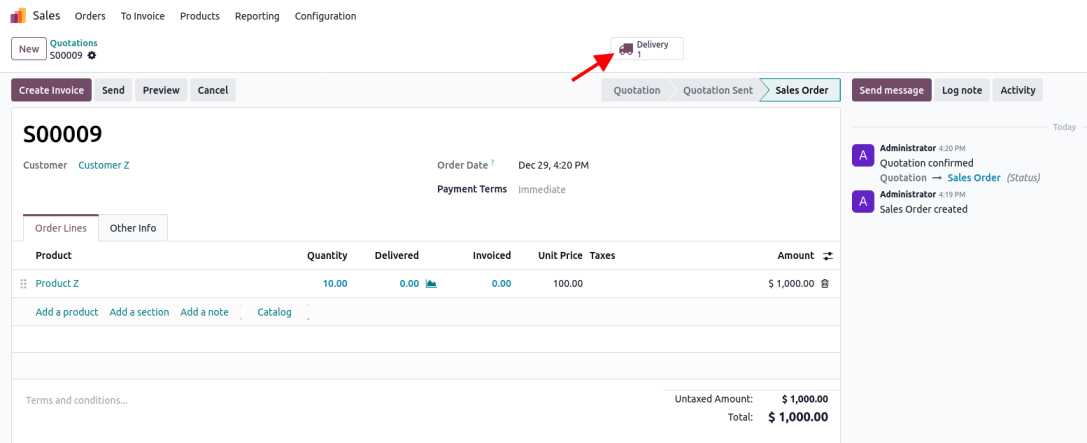Image resolution: width=1087 pixels, height=443 pixels.
Task: Open the gear settings icon beside S00009
Action: 92,55
